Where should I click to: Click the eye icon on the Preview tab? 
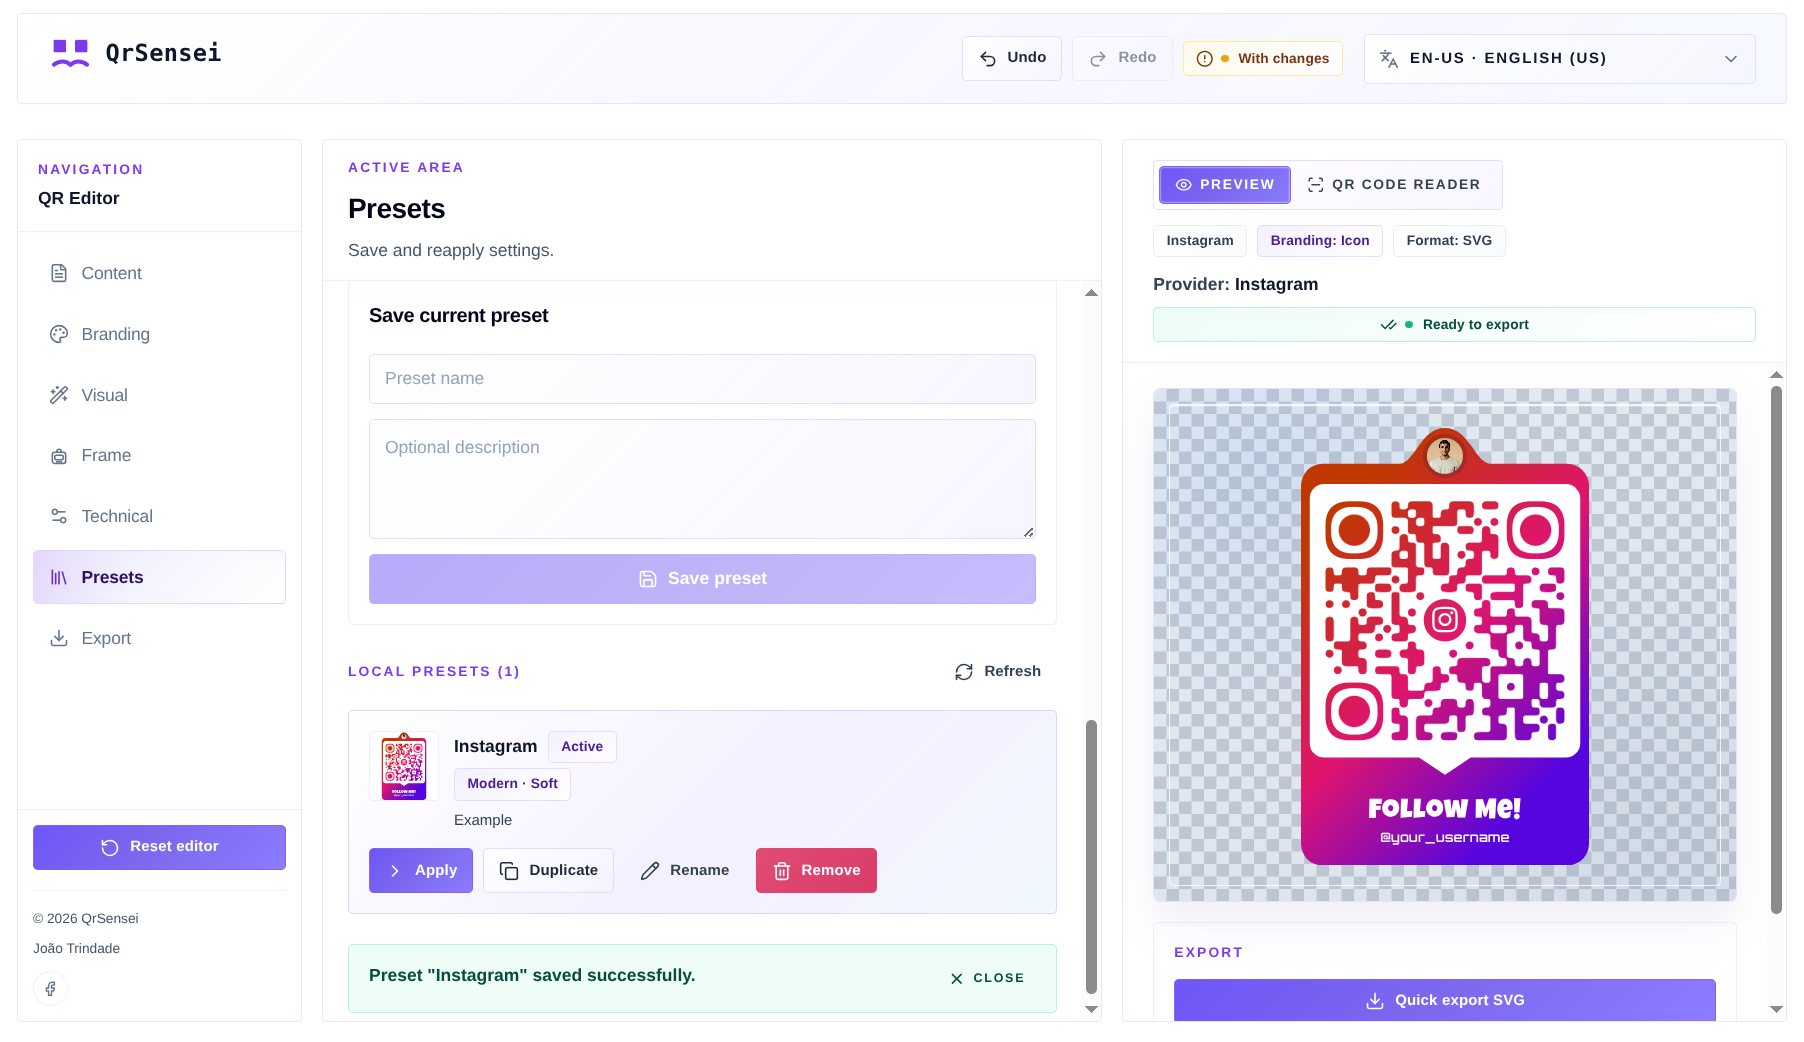pos(1184,185)
